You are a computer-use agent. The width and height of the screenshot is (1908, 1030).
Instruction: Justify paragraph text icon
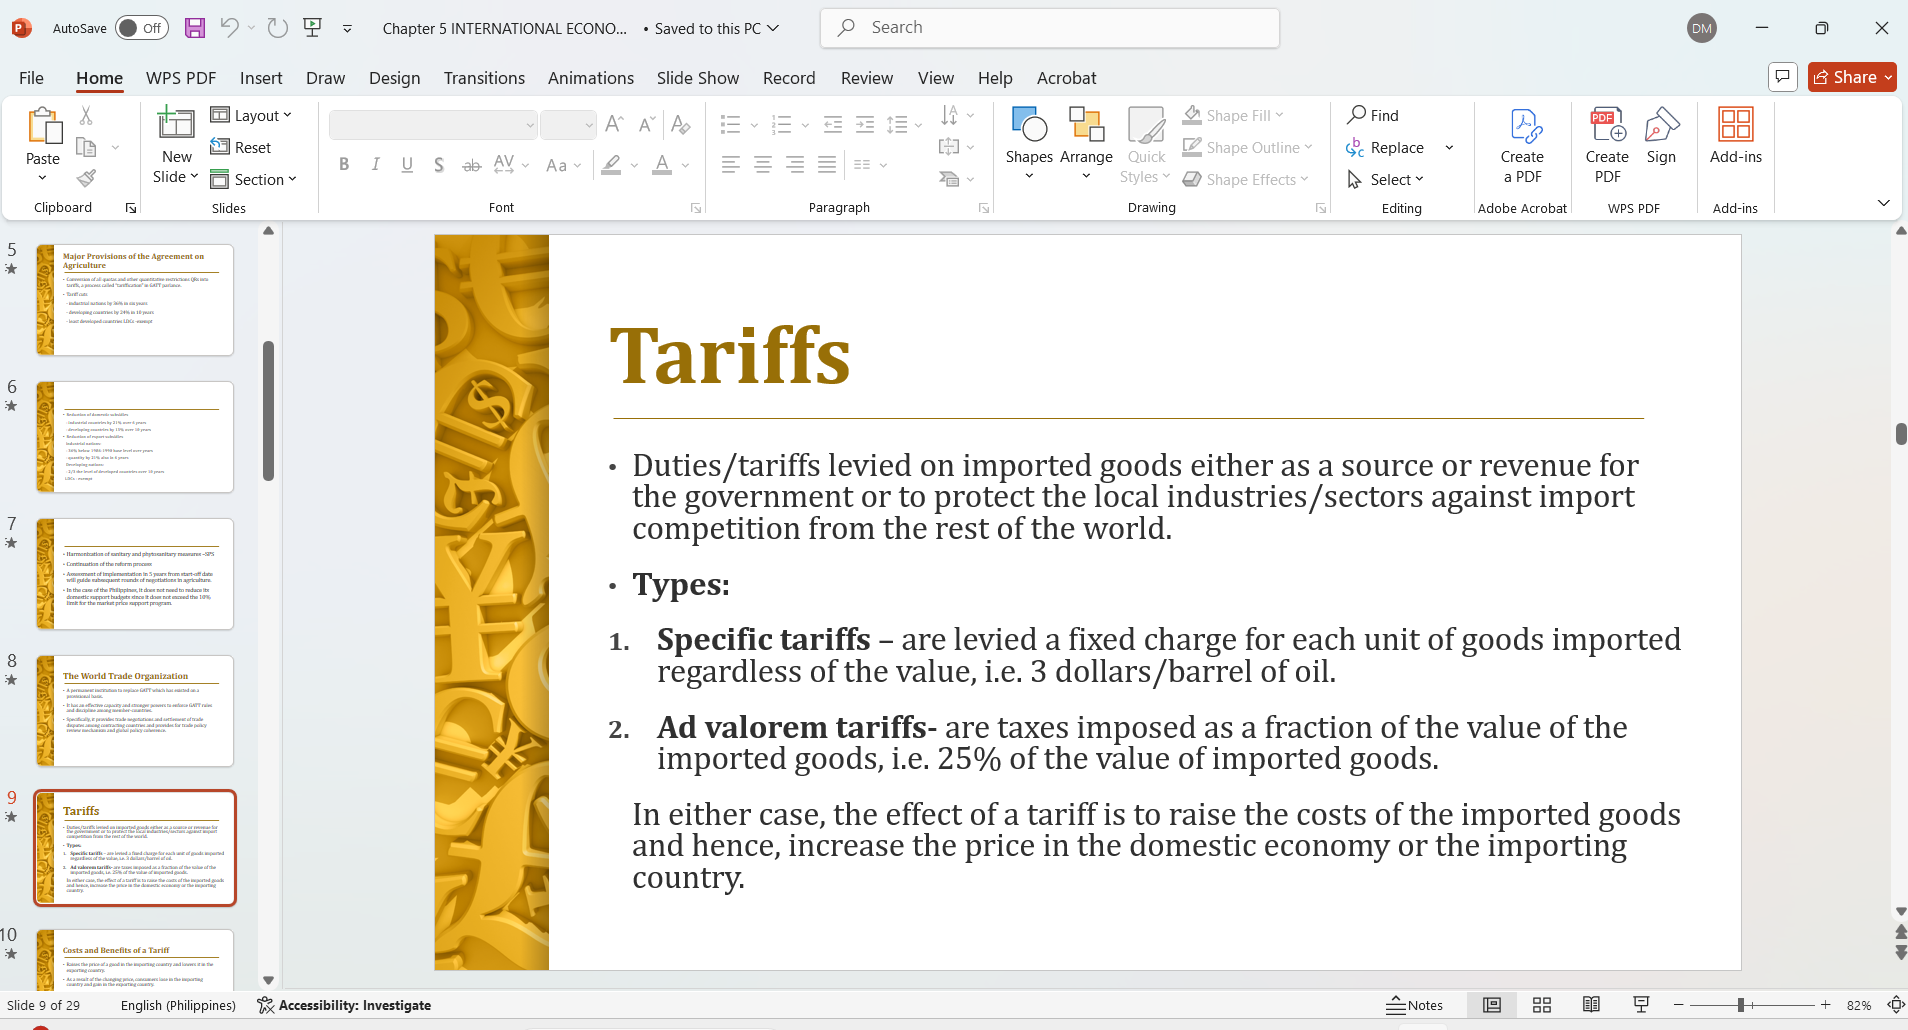pyautogui.click(x=827, y=165)
